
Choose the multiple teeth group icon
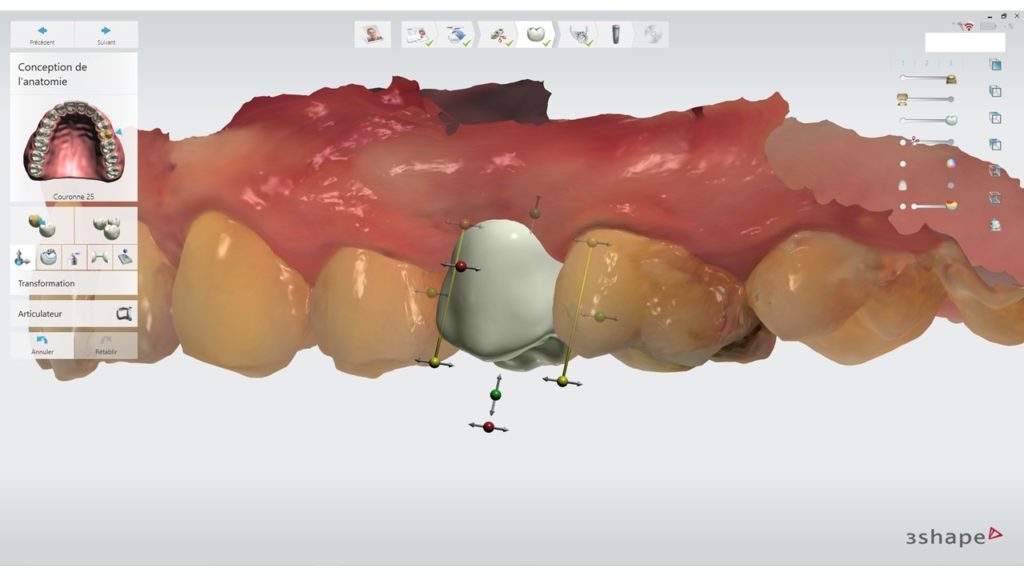point(106,225)
